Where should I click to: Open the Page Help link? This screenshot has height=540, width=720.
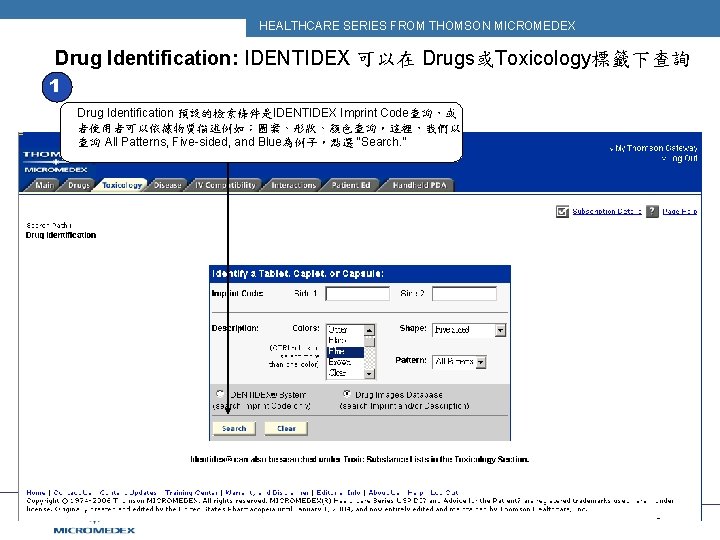click(x=680, y=211)
